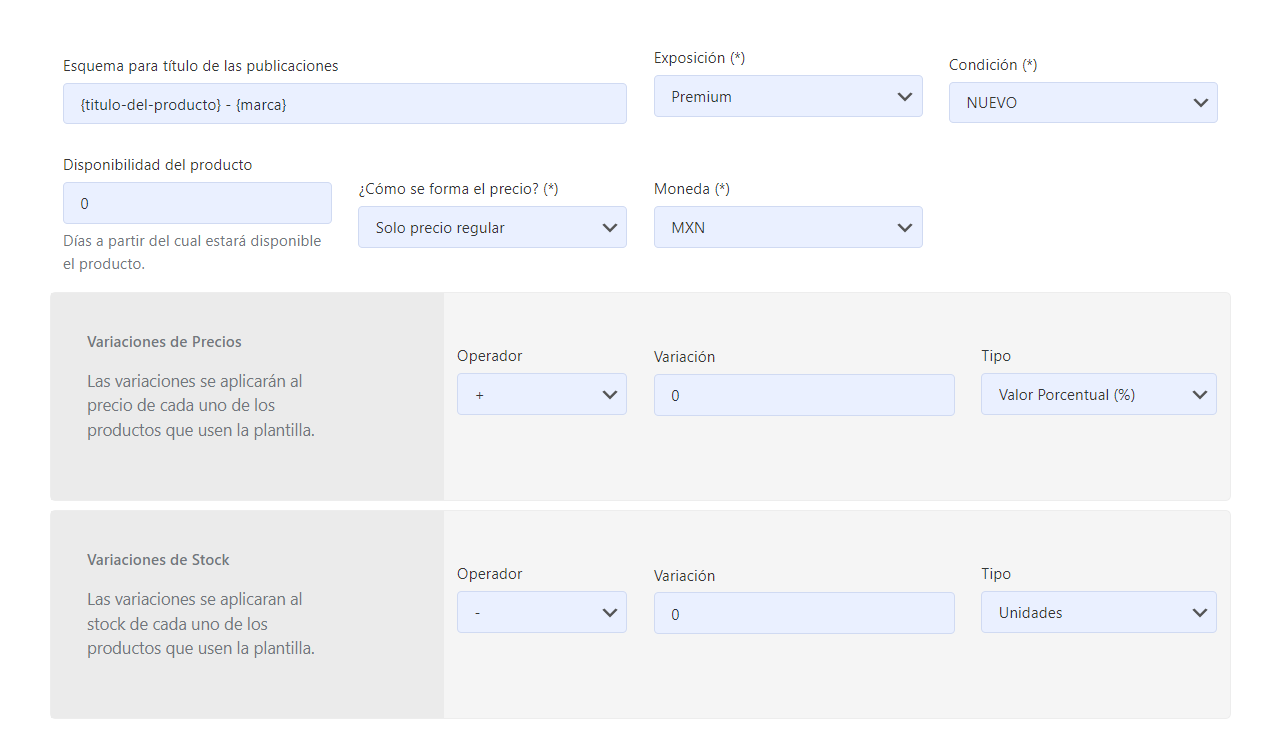
Task: Click the 'Disponibilidad del producto' label
Action: click(x=157, y=165)
